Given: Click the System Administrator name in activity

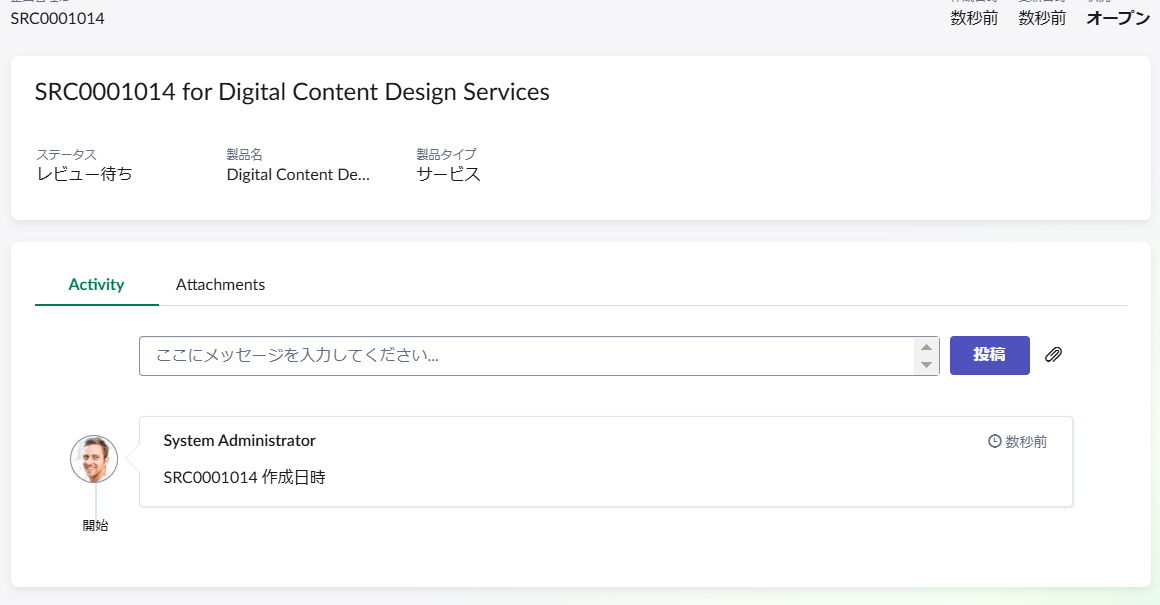Looking at the screenshot, I should point(239,440).
